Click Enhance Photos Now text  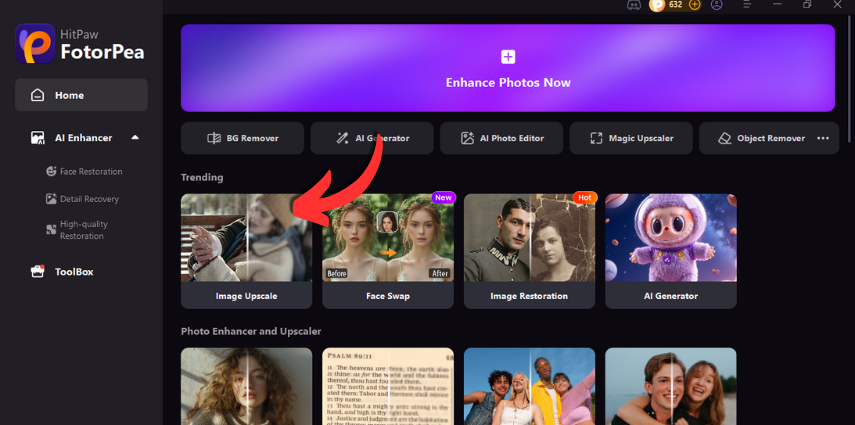point(508,83)
